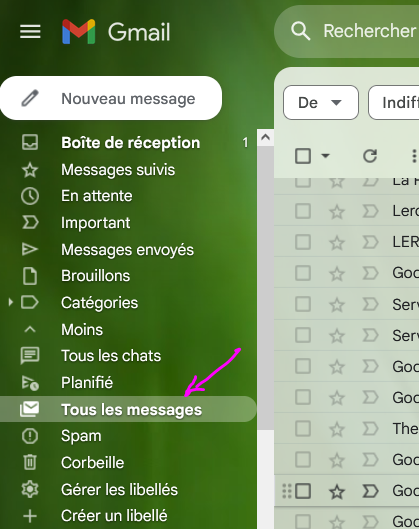
Task: Click the unread count 1 beside Boîte de réception
Action: (245, 142)
